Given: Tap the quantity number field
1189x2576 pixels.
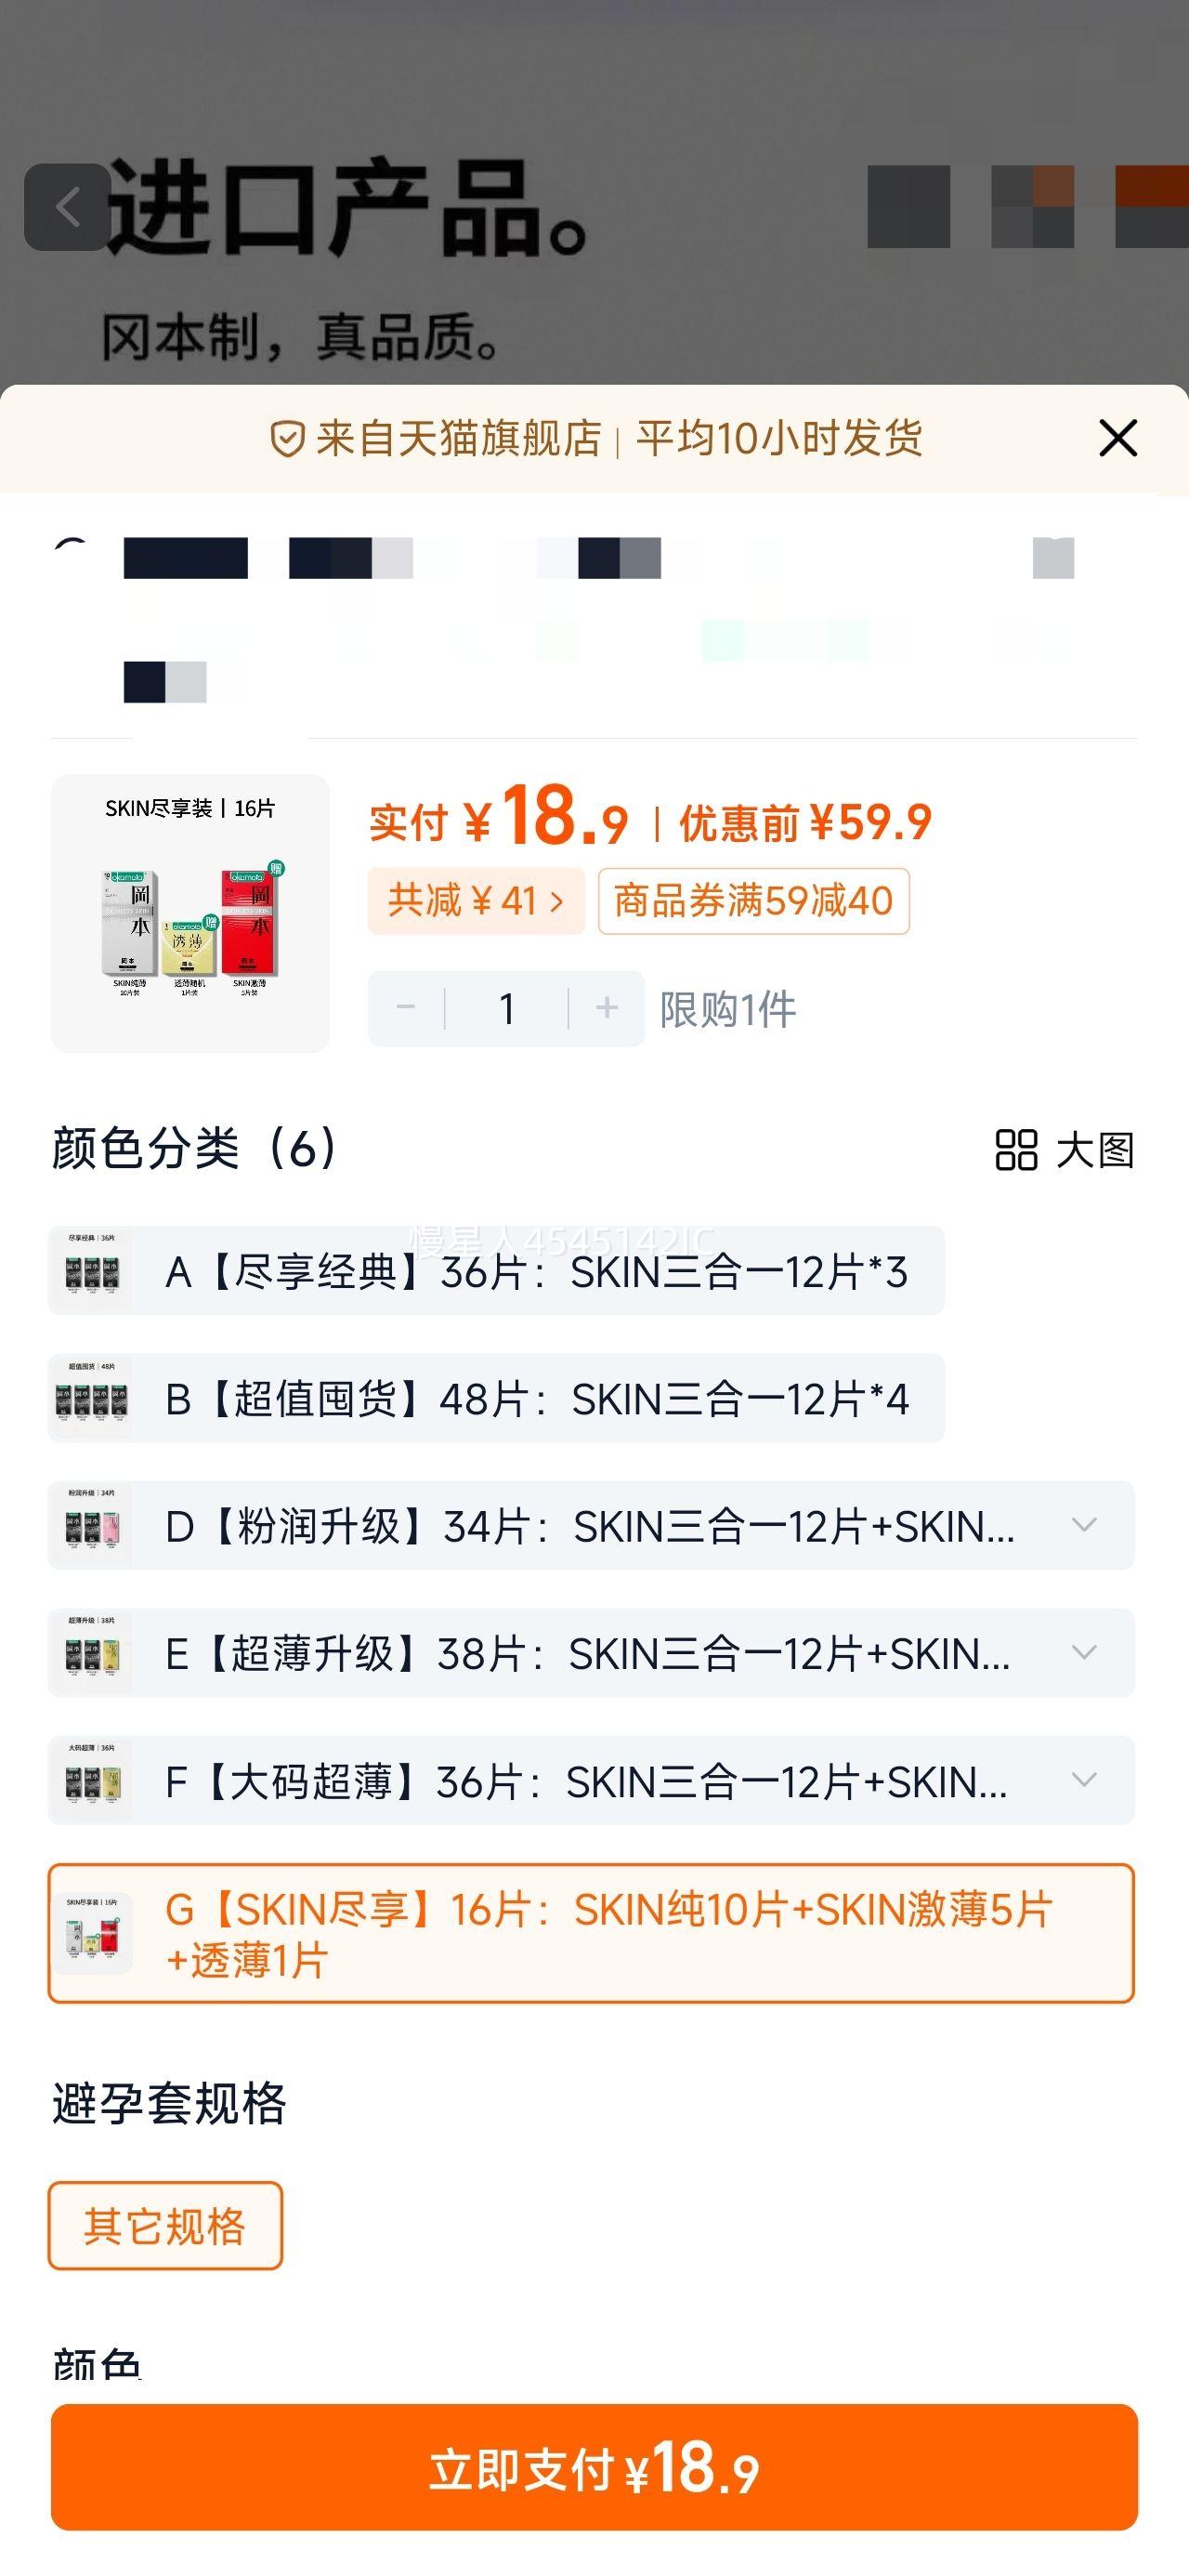Looking at the screenshot, I should click(x=507, y=1008).
